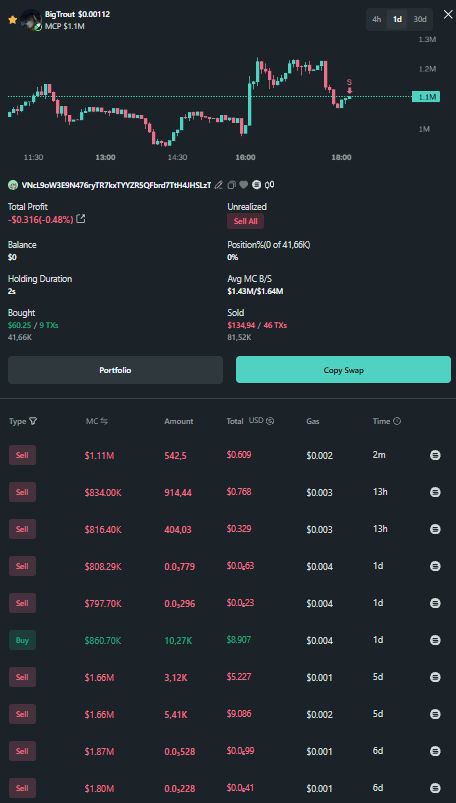The height and width of the screenshot is (803, 456).
Task: Open explorer link for the $1.80M sell
Action: point(435,788)
